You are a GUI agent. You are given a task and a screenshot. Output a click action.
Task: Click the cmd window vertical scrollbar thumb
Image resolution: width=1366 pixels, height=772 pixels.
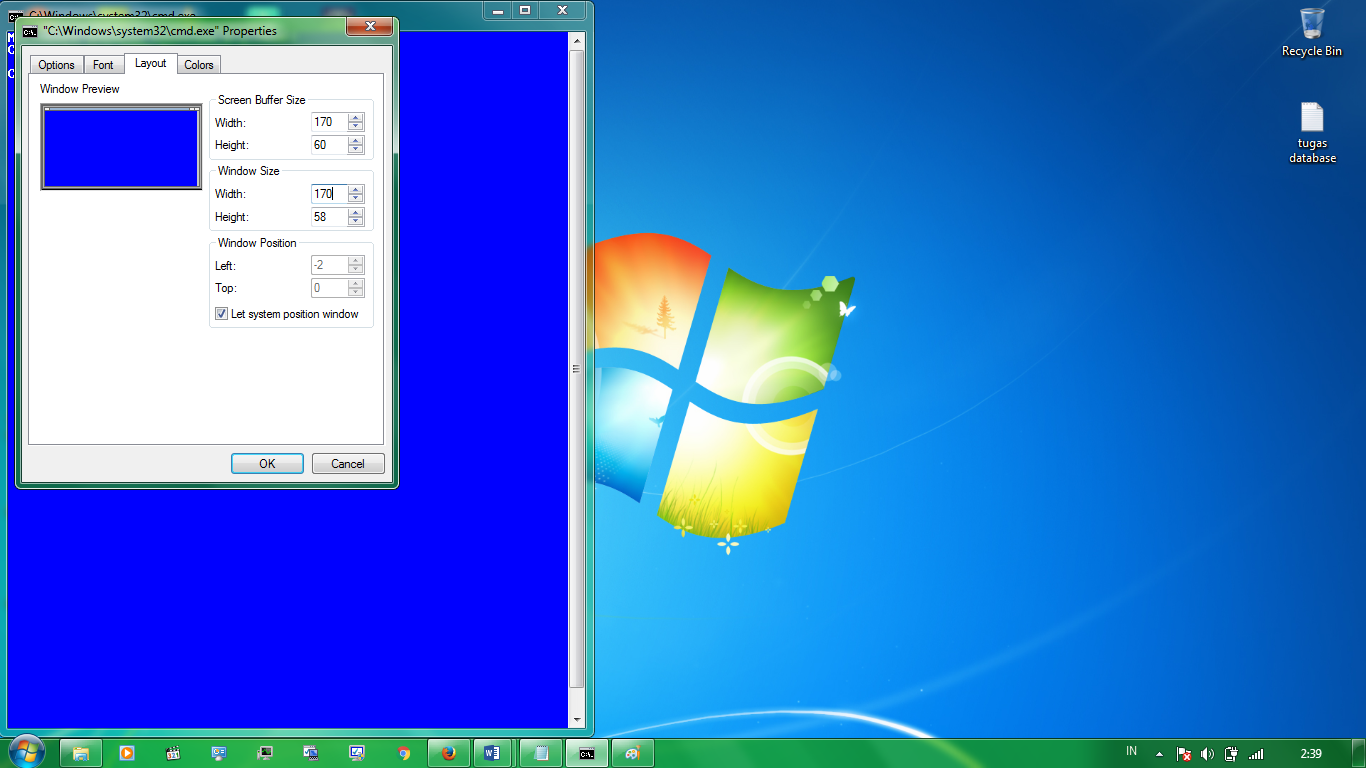576,368
